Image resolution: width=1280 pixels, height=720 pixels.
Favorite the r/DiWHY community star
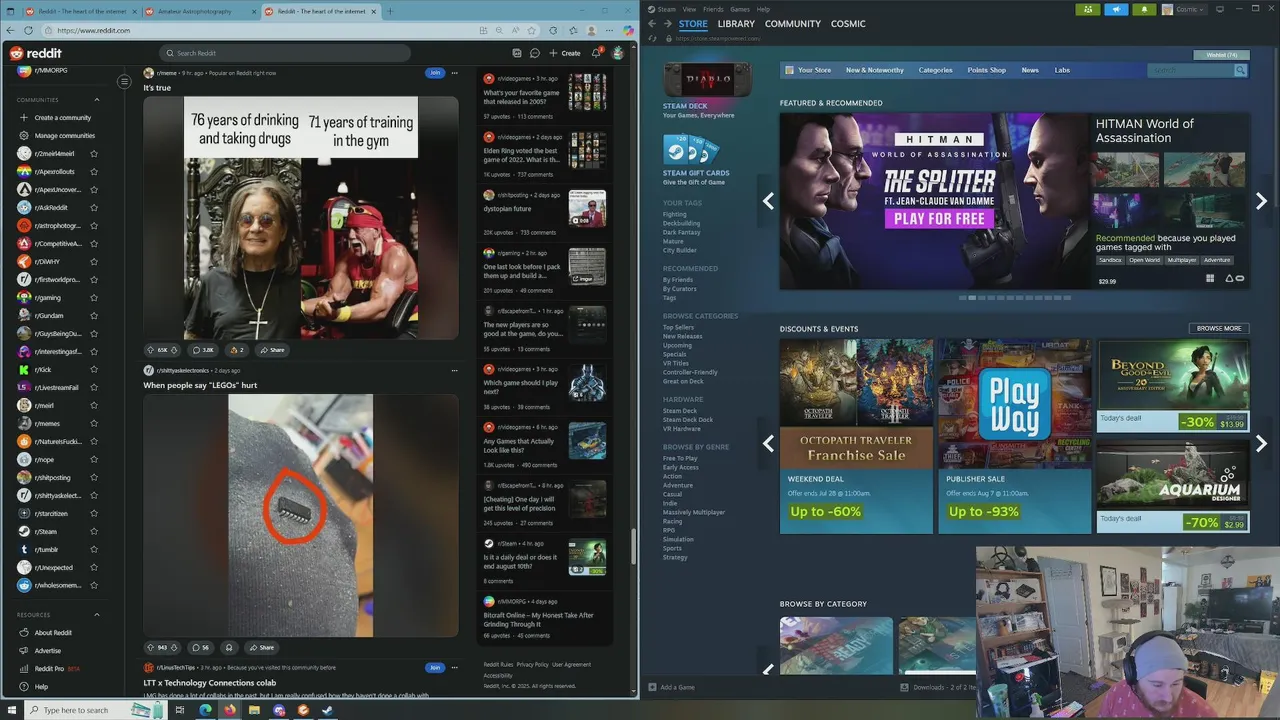(x=94, y=261)
